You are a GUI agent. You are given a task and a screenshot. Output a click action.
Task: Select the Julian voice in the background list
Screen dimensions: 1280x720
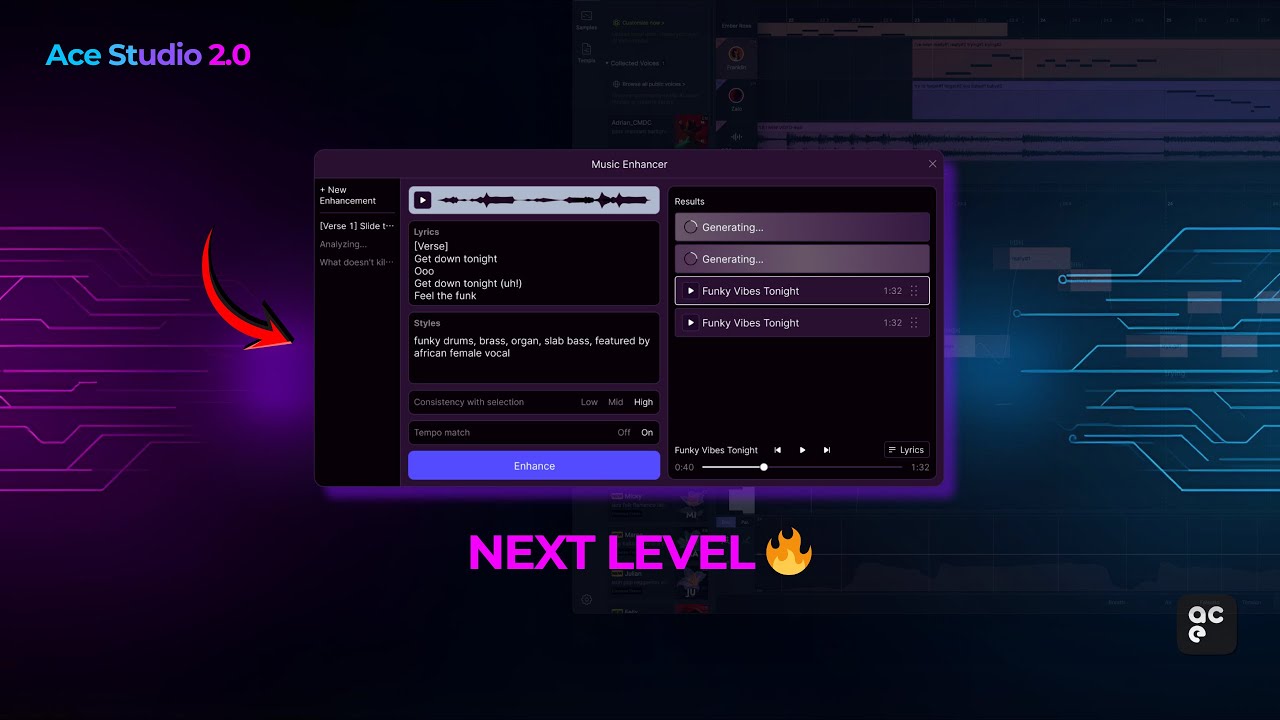659,582
